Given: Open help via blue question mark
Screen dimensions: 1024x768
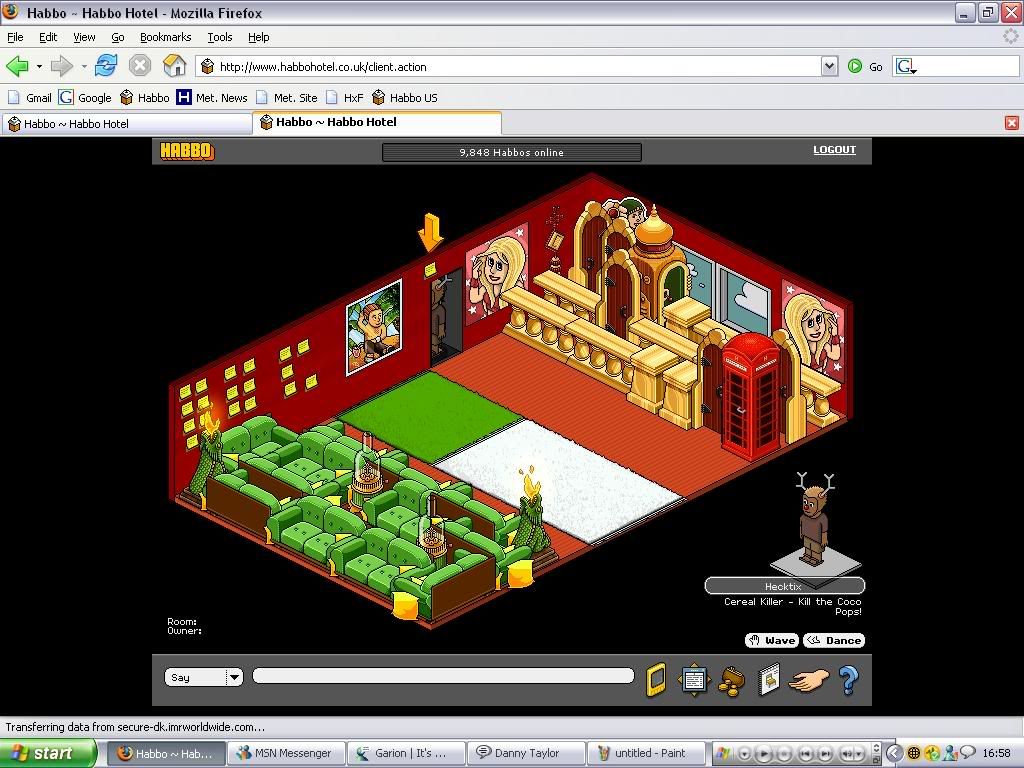Looking at the screenshot, I should tap(848, 680).
